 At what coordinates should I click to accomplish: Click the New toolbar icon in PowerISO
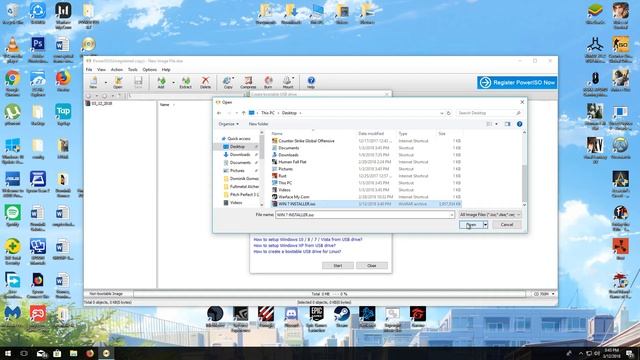93,82
